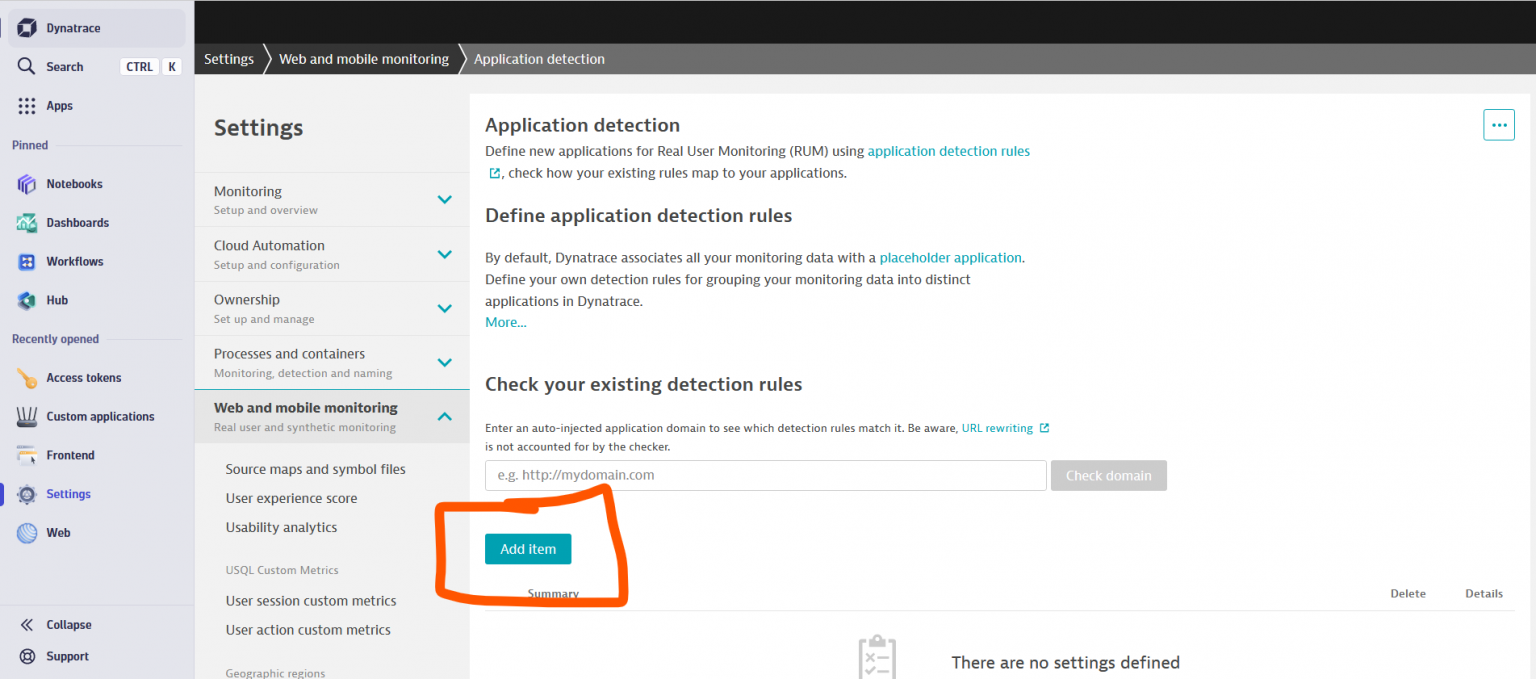Open the Apps grid icon
1536x679 pixels.
pos(27,106)
